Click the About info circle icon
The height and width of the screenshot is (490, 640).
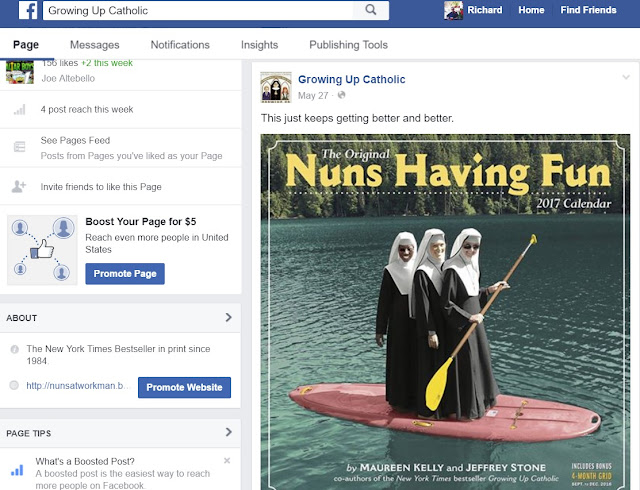coord(15,349)
